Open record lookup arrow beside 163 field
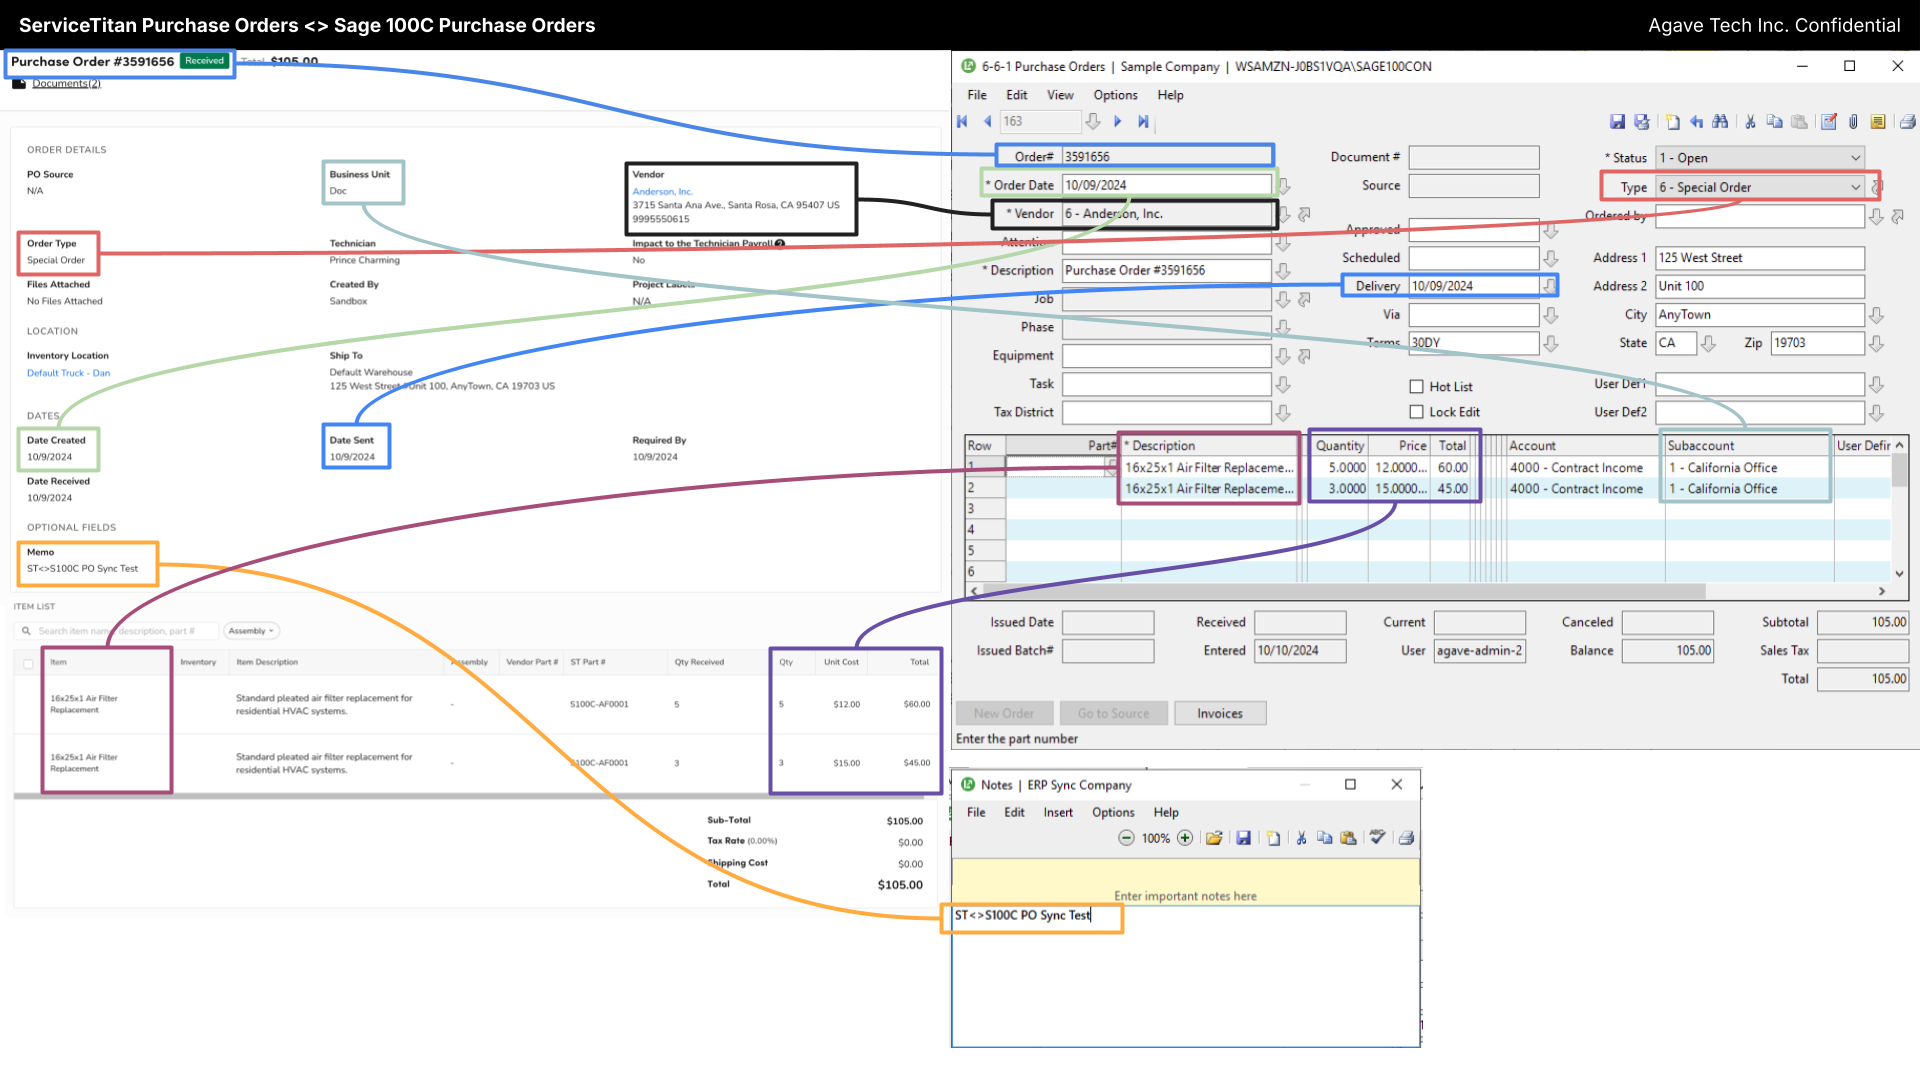 point(1093,122)
